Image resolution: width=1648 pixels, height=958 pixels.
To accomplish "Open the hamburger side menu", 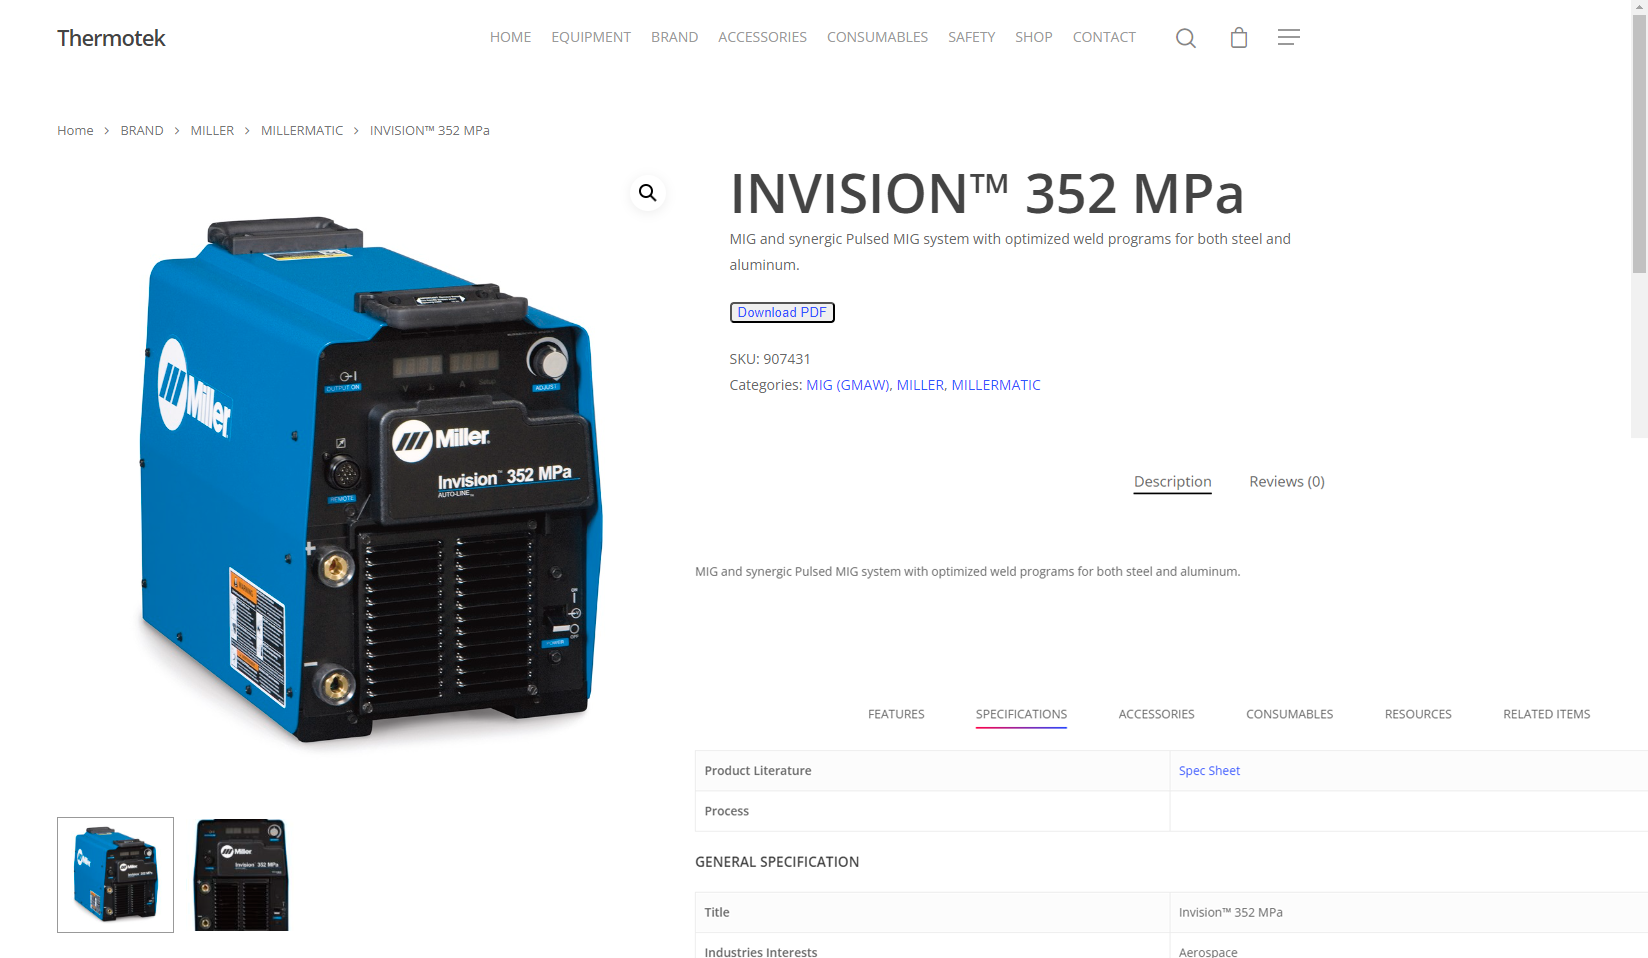I will [x=1288, y=37].
